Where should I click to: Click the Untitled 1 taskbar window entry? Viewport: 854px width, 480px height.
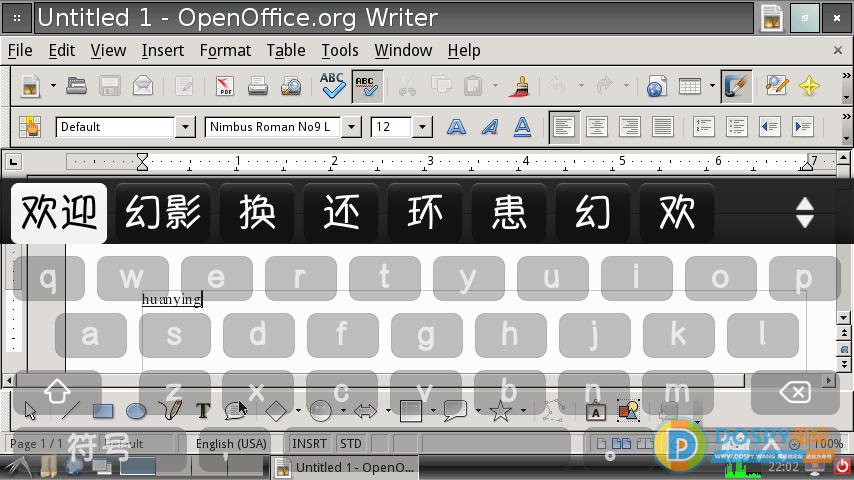pyautogui.click(x=344, y=467)
